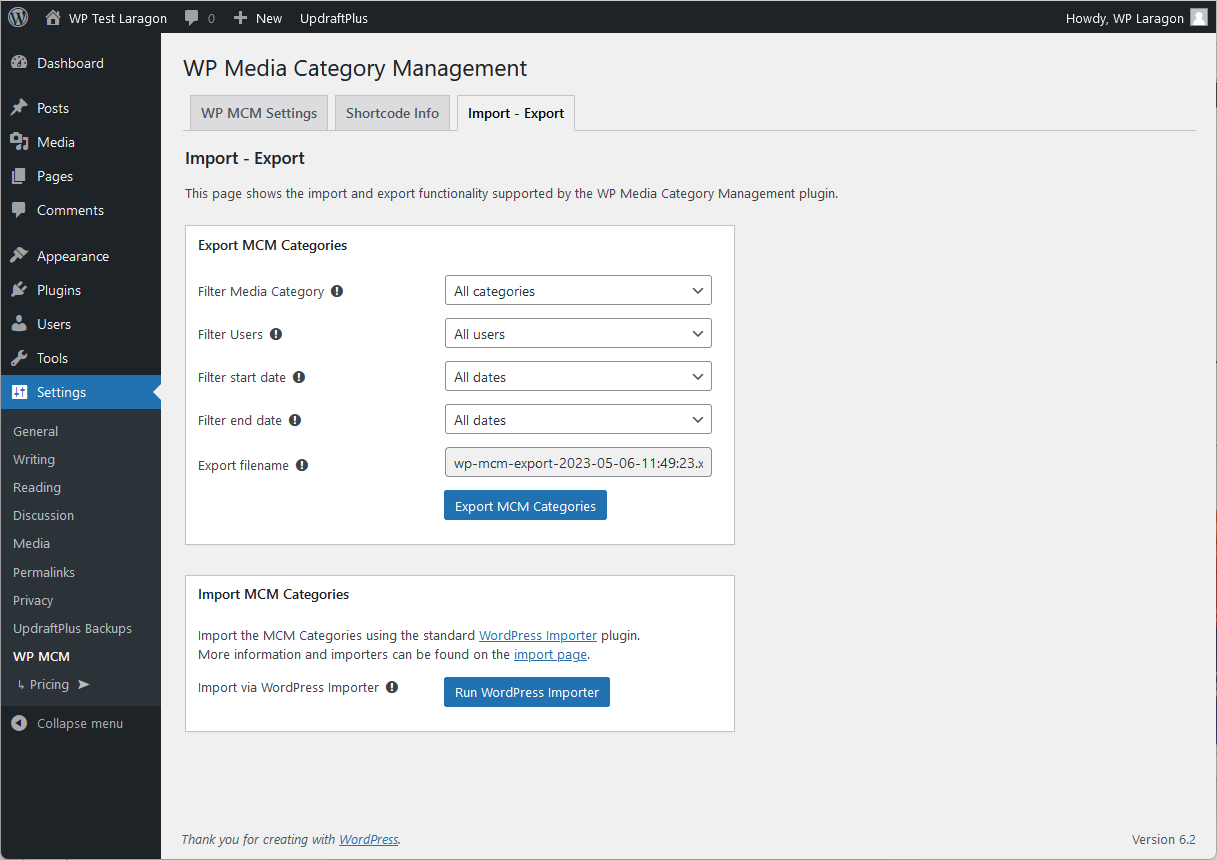Open the Filter start date dropdown

[578, 377]
